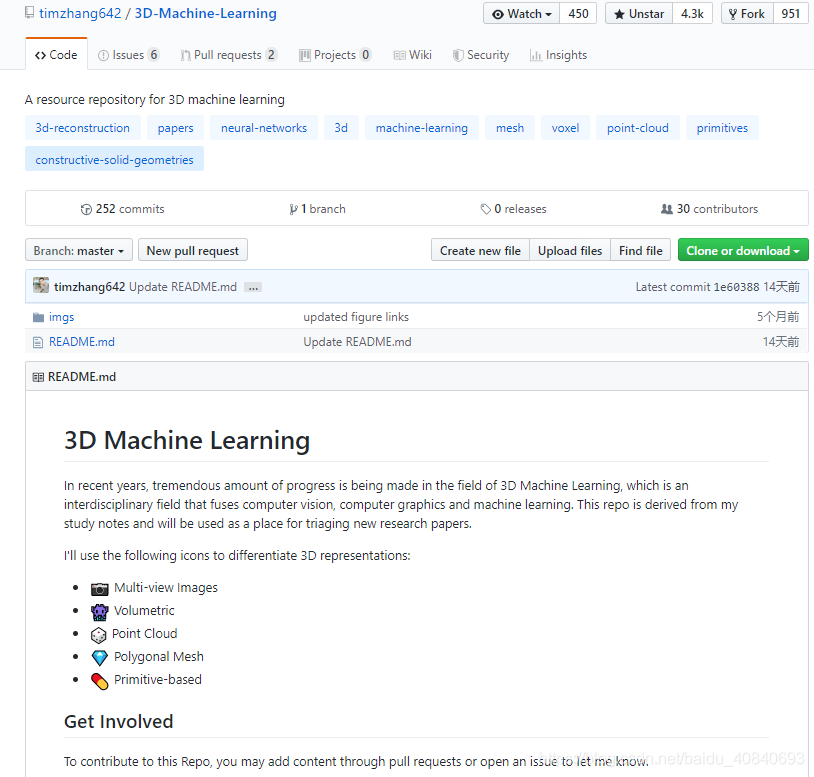Fork the repository
This screenshot has height=777, width=814.
coord(748,13)
